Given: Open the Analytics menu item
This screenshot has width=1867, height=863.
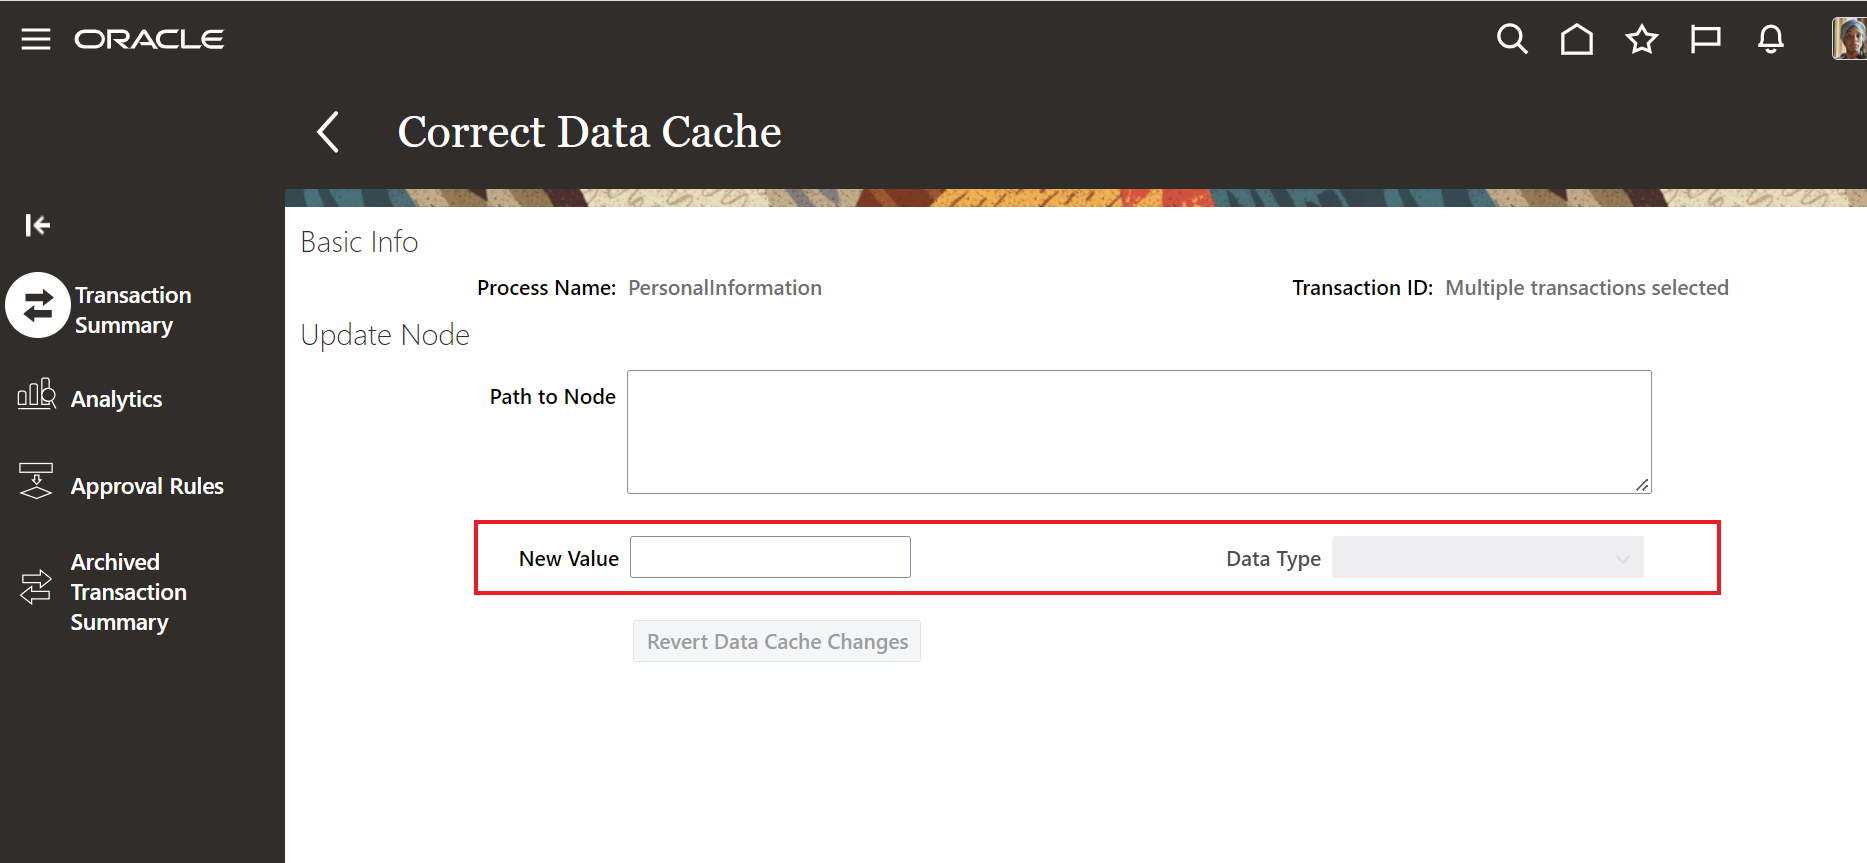Looking at the screenshot, I should click(x=116, y=399).
